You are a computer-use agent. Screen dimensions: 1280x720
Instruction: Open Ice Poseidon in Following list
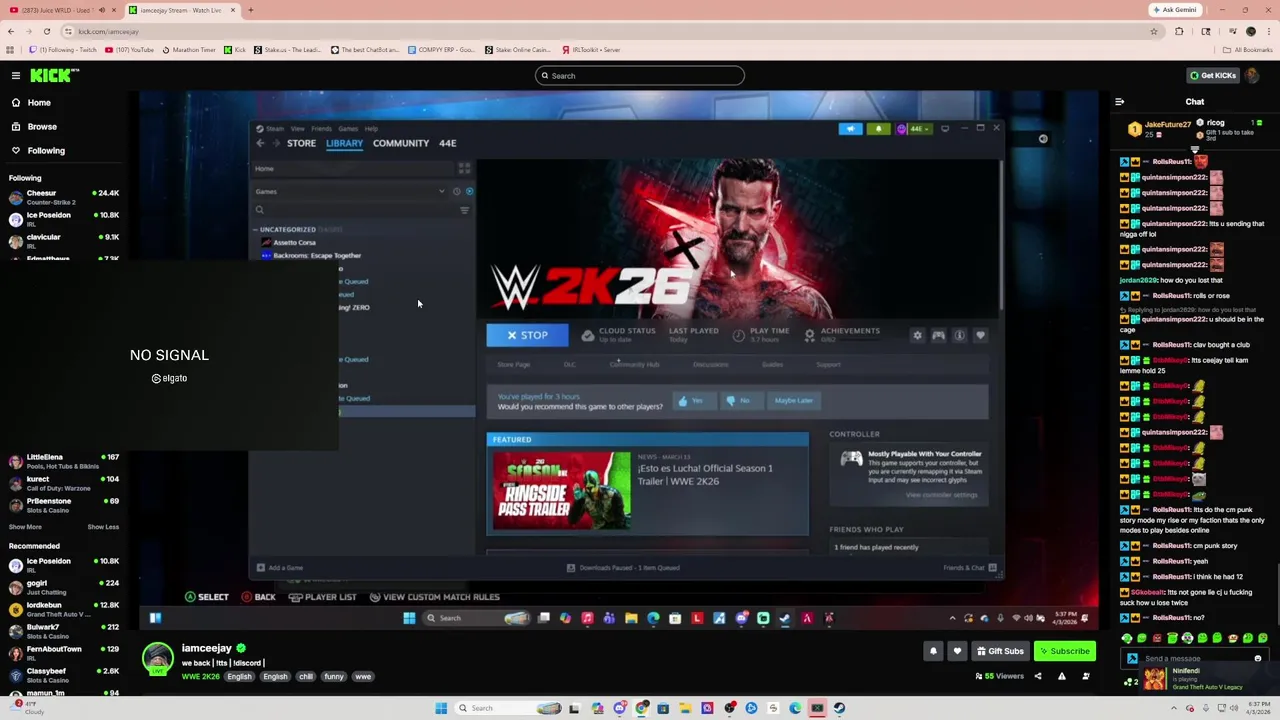[62, 219]
